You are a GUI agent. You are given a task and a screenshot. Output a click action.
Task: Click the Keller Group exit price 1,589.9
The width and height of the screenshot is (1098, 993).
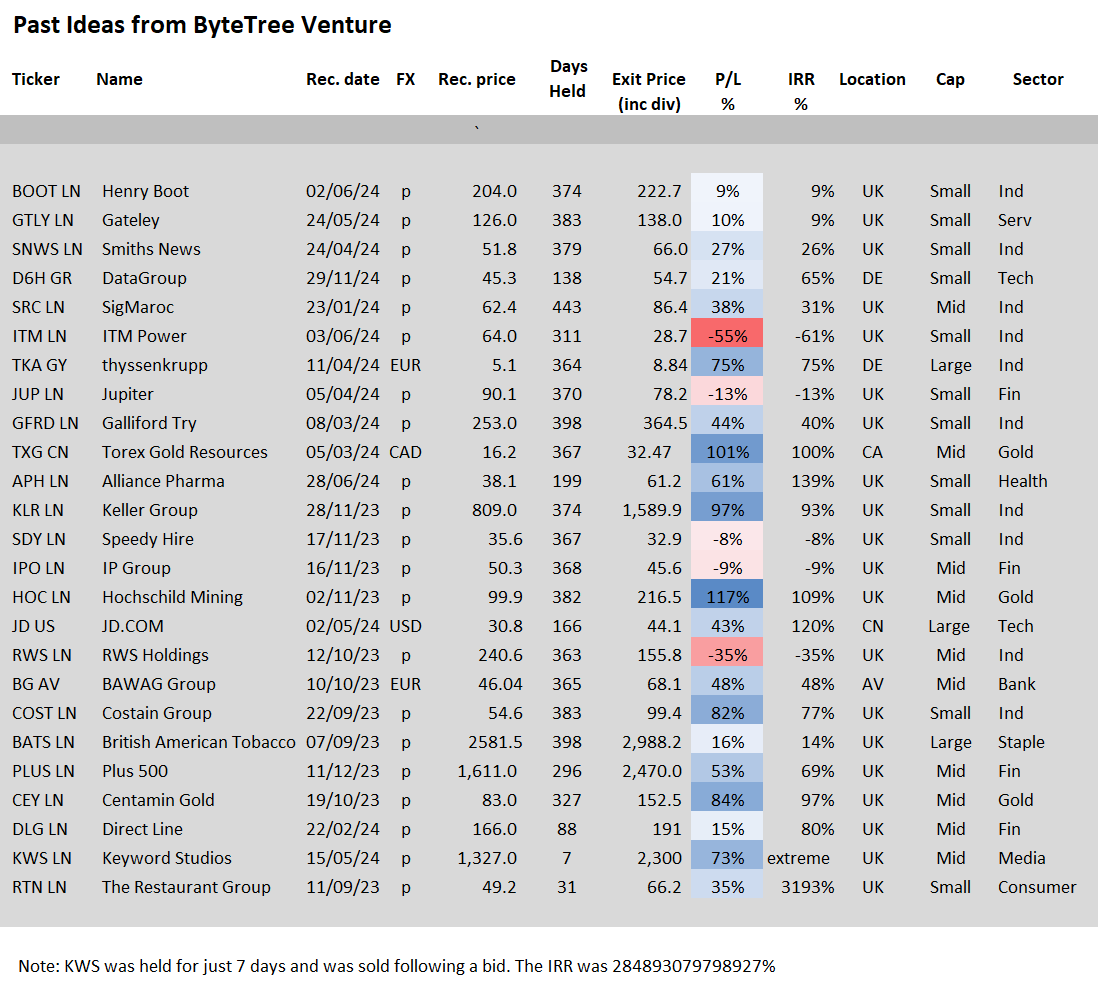tap(652, 511)
